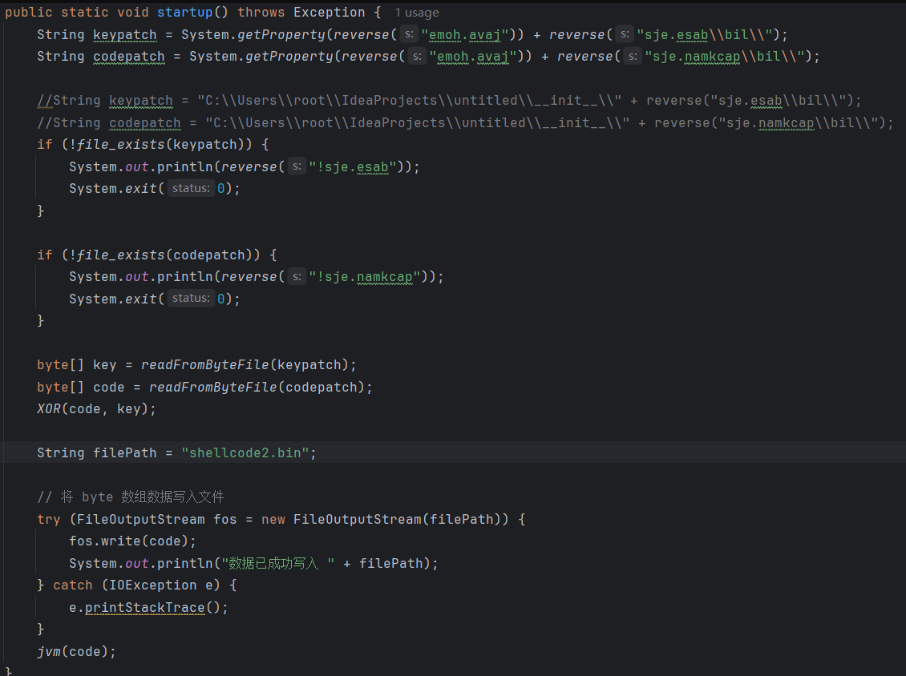Click the filePath variable in its String declaration
906x676 pixels.
pyautogui.click(x=125, y=453)
